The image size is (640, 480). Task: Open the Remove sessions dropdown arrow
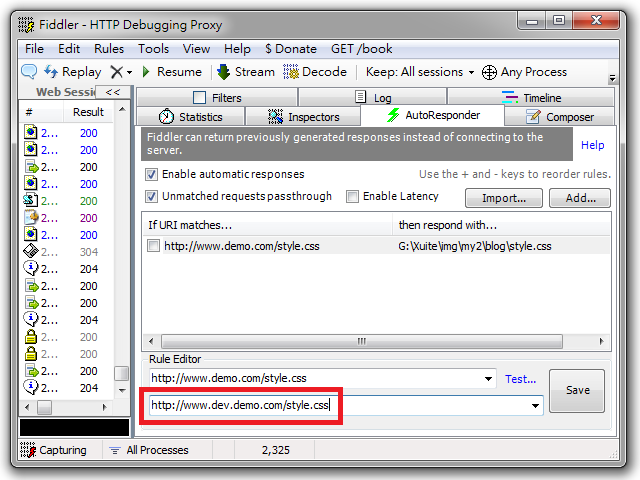[x=129, y=73]
